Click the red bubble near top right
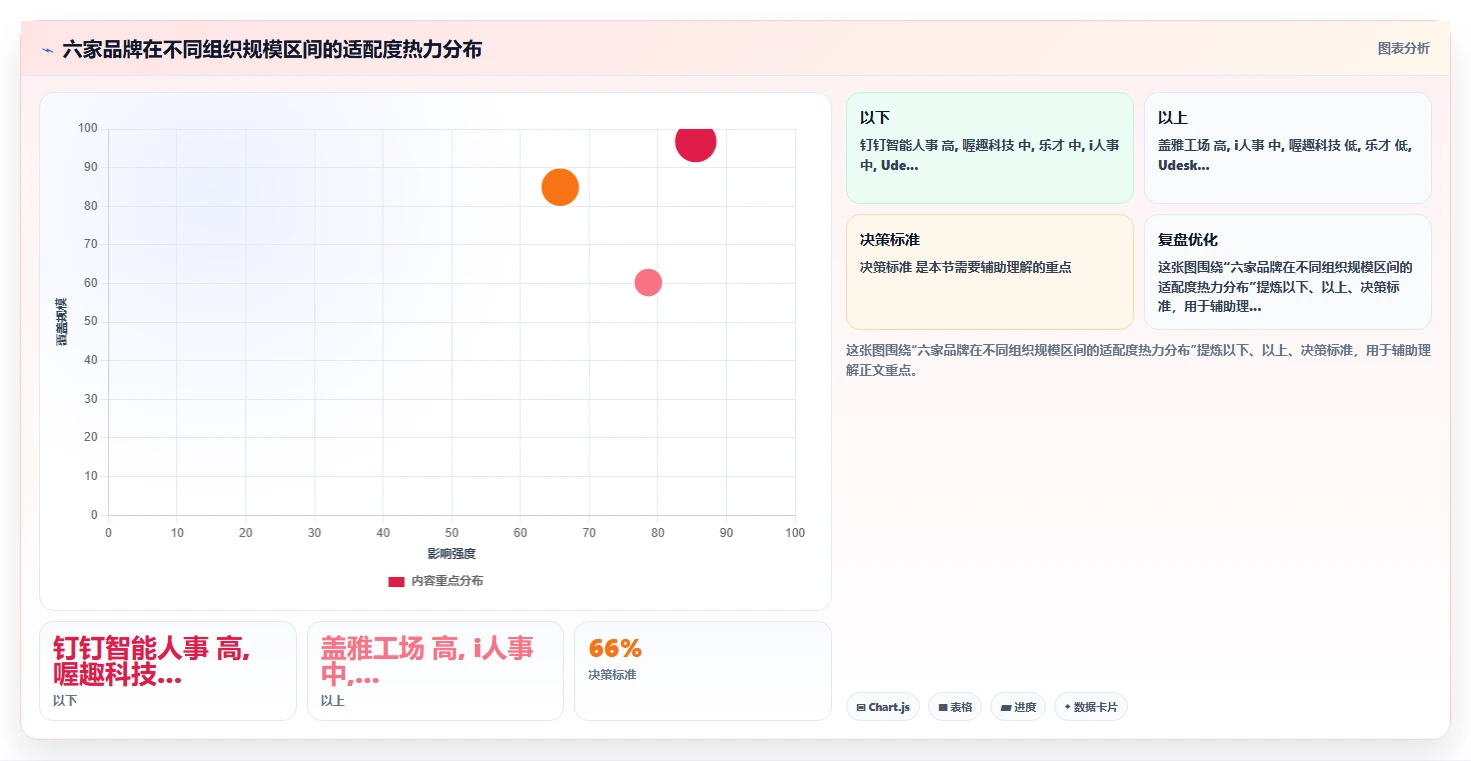The image size is (1471, 761). [695, 141]
